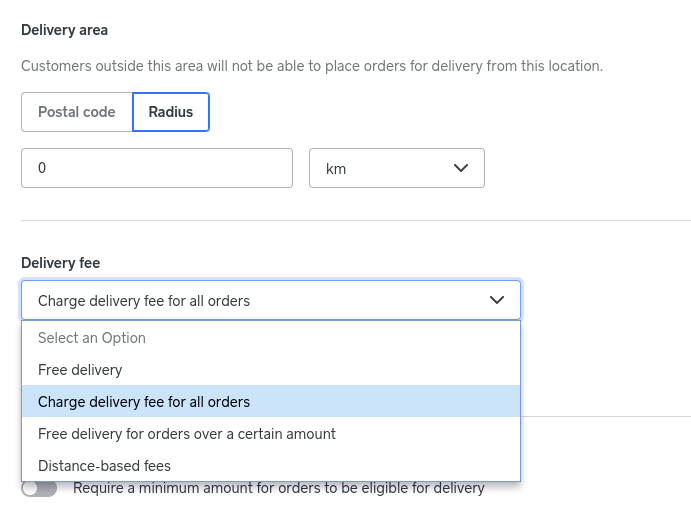Click the chevron arrow beside km
Screen dimensions: 691x512
pyautogui.click(x=461, y=168)
